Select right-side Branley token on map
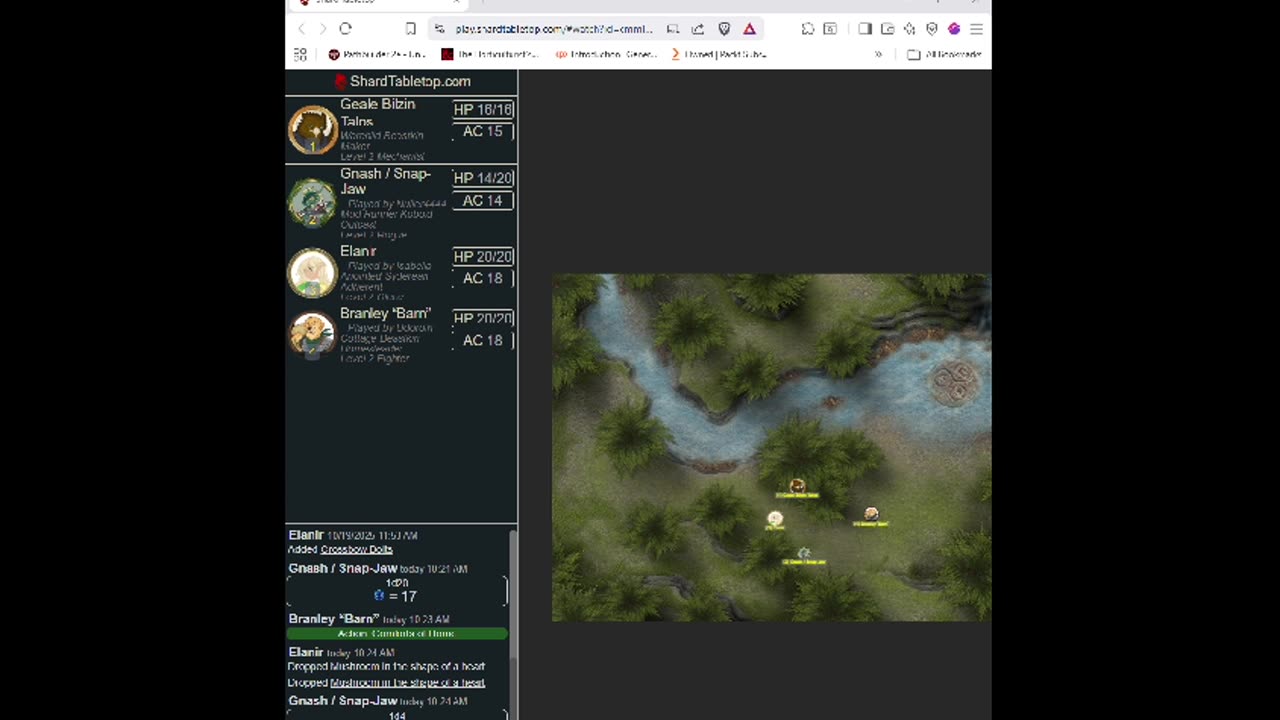This screenshot has width=1280, height=720. click(871, 514)
